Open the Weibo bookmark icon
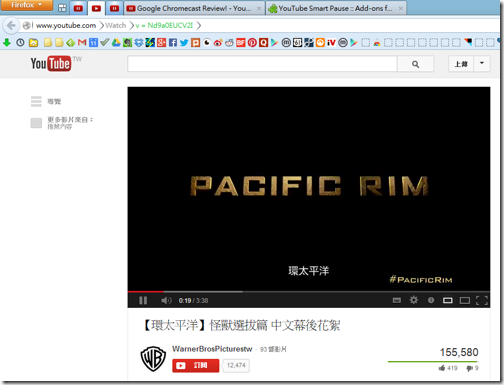504x385 pixels. pyautogui.click(x=218, y=42)
